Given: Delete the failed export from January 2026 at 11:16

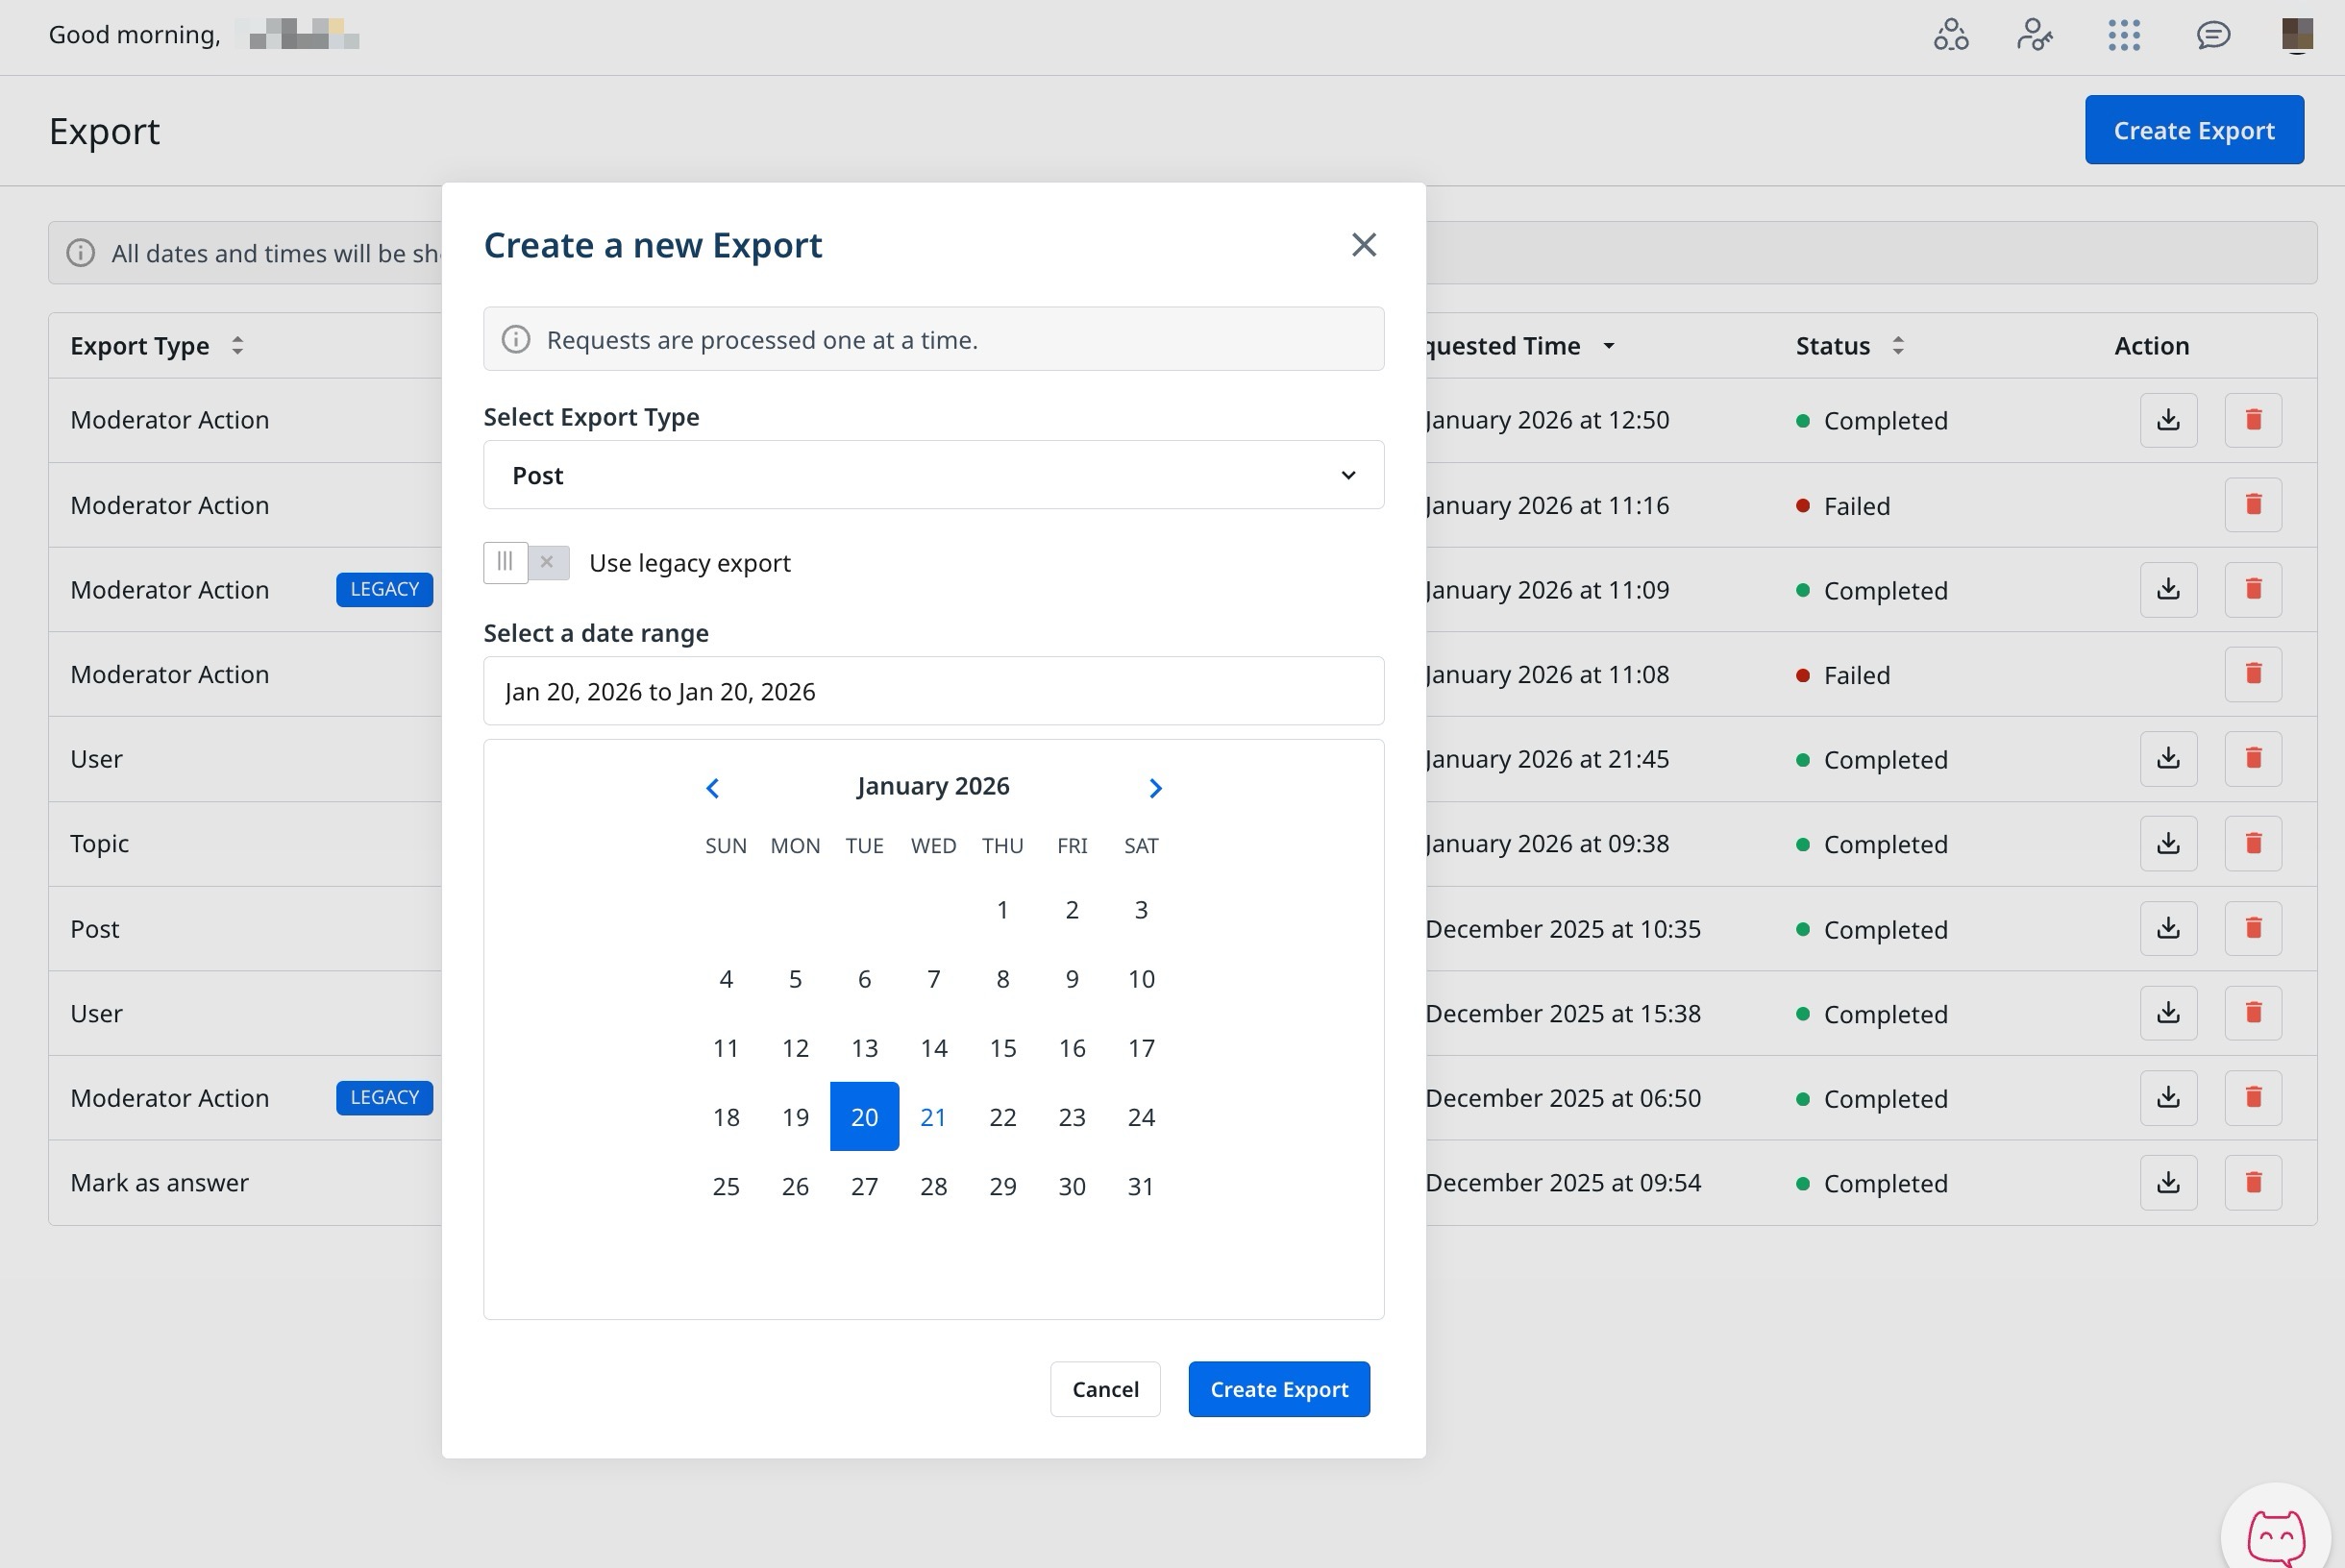Looking at the screenshot, I should coord(2253,504).
